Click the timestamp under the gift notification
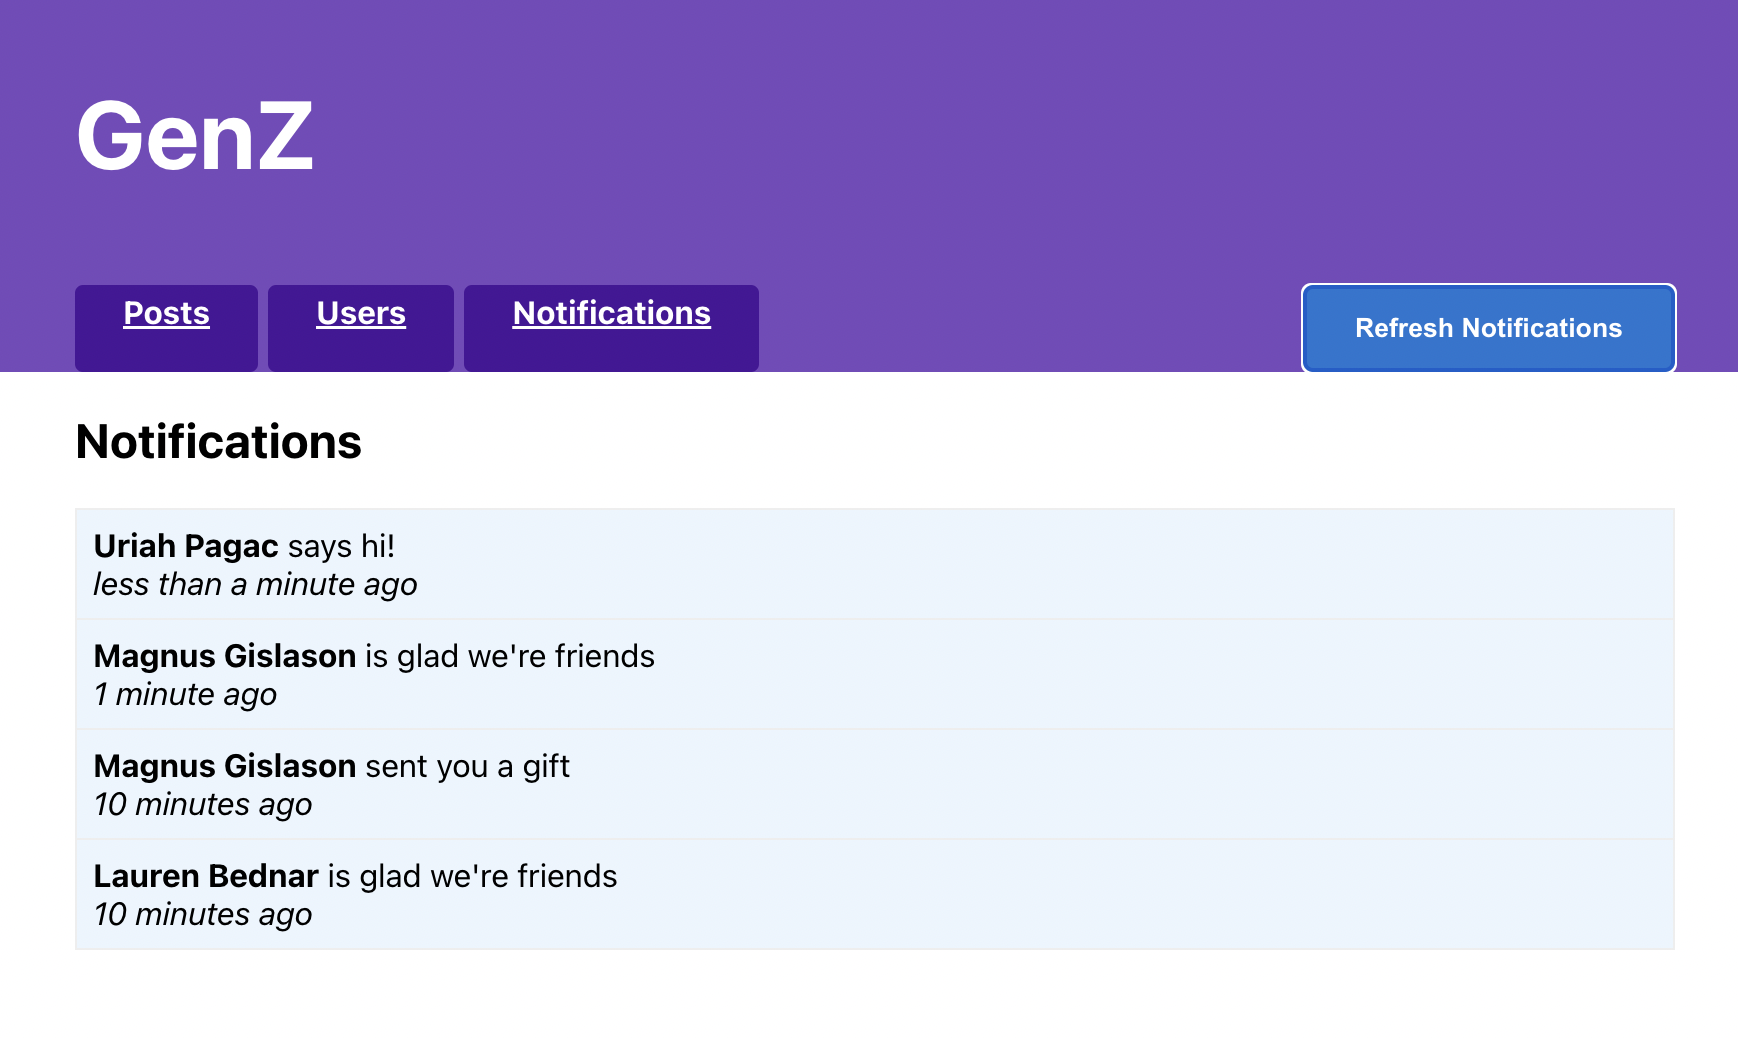 (203, 805)
